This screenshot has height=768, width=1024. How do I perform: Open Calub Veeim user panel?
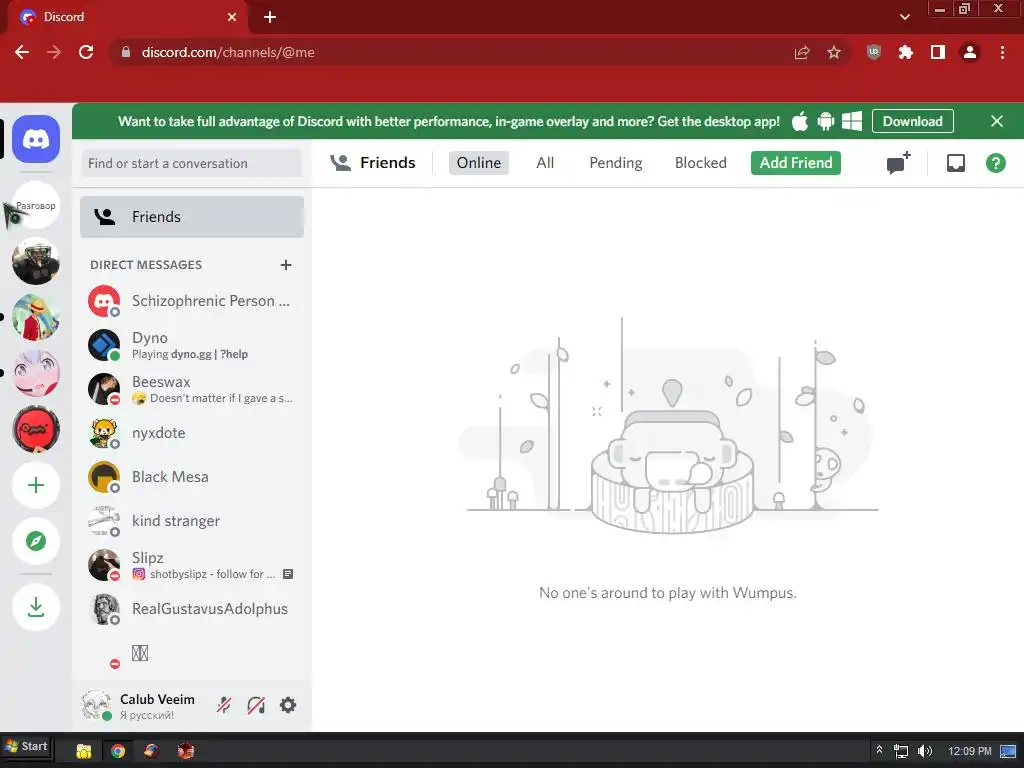[140, 706]
